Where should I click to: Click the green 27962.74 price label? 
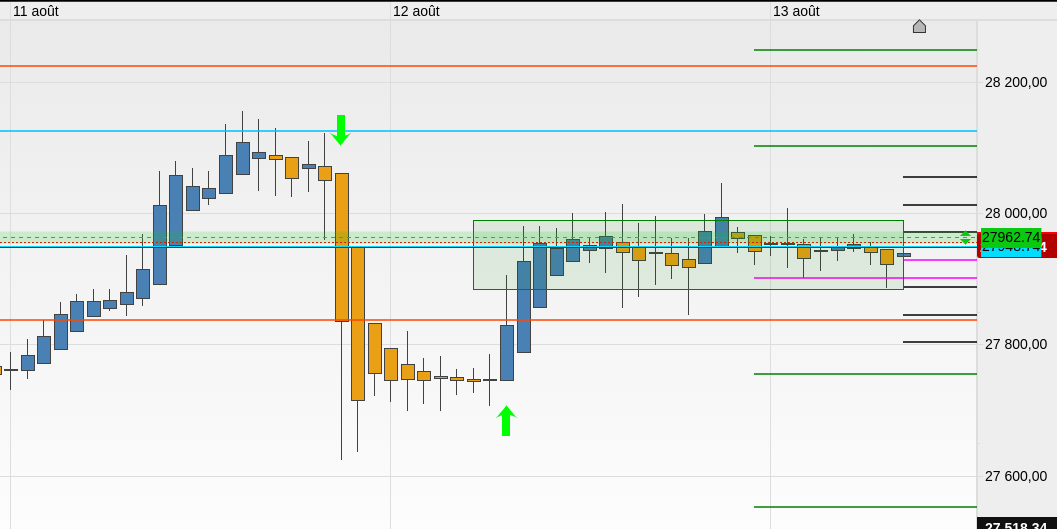(x=1010, y=237)
